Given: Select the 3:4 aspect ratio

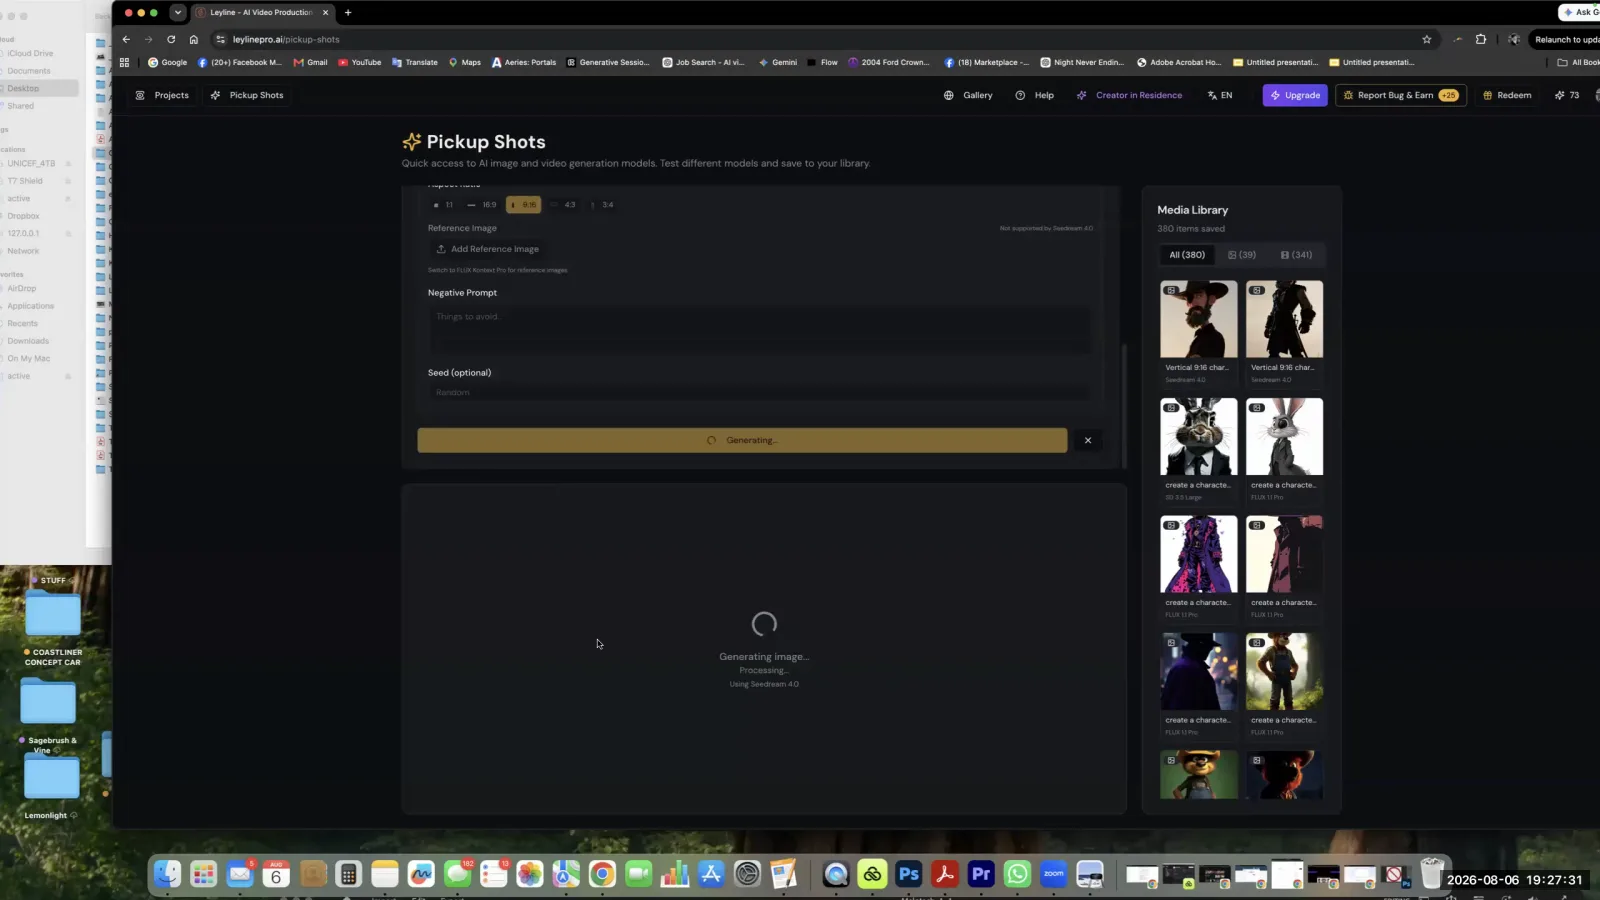Looking at the screenshot, I should pyautogui.click(x=602, y=205).
